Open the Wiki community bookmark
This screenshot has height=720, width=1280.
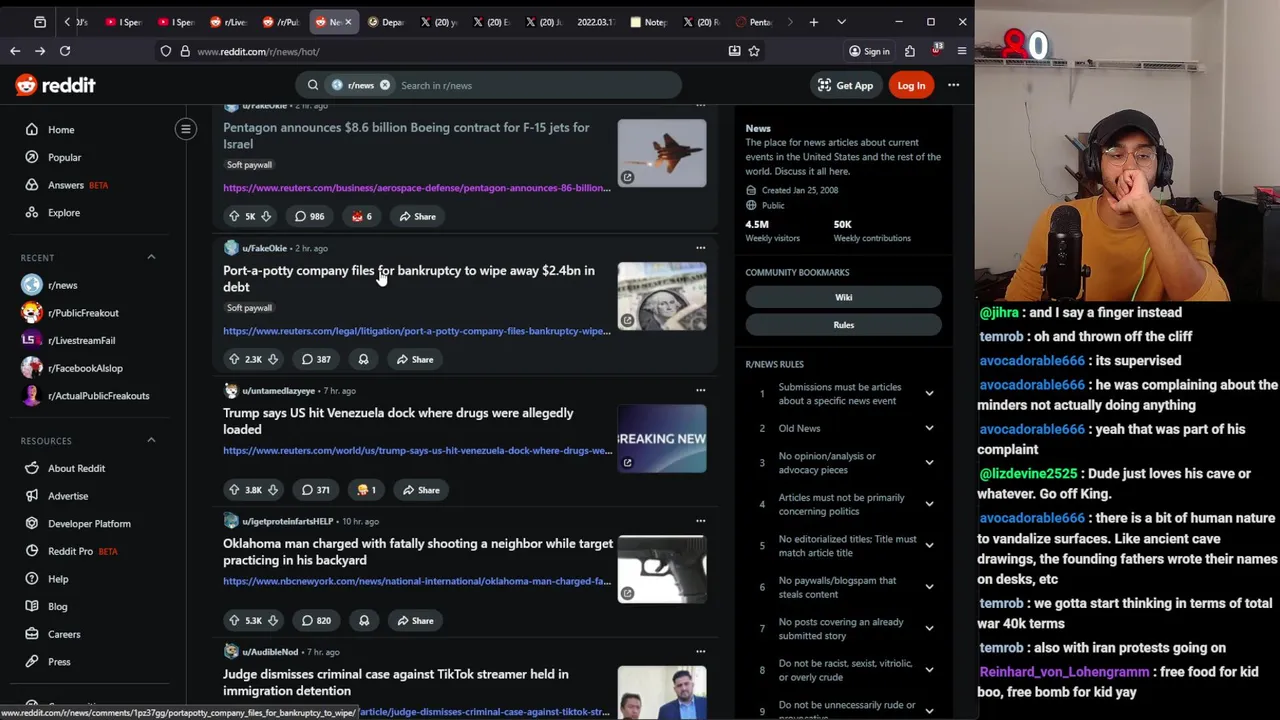[843, 297]
